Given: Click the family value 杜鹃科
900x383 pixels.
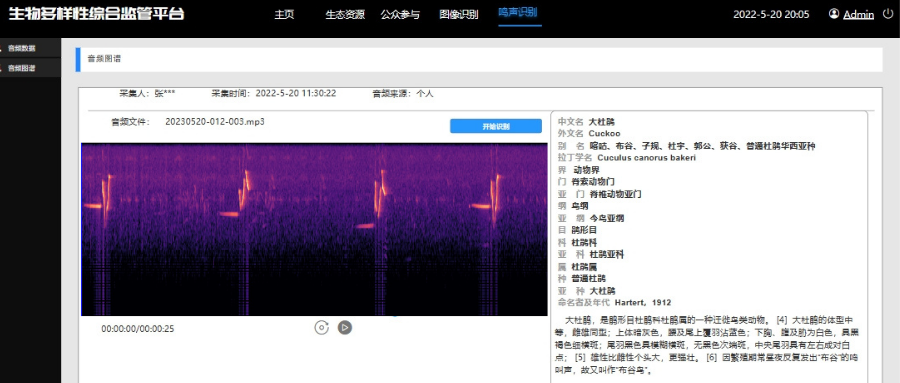Looking at the screenshot, I should [584, 242].
